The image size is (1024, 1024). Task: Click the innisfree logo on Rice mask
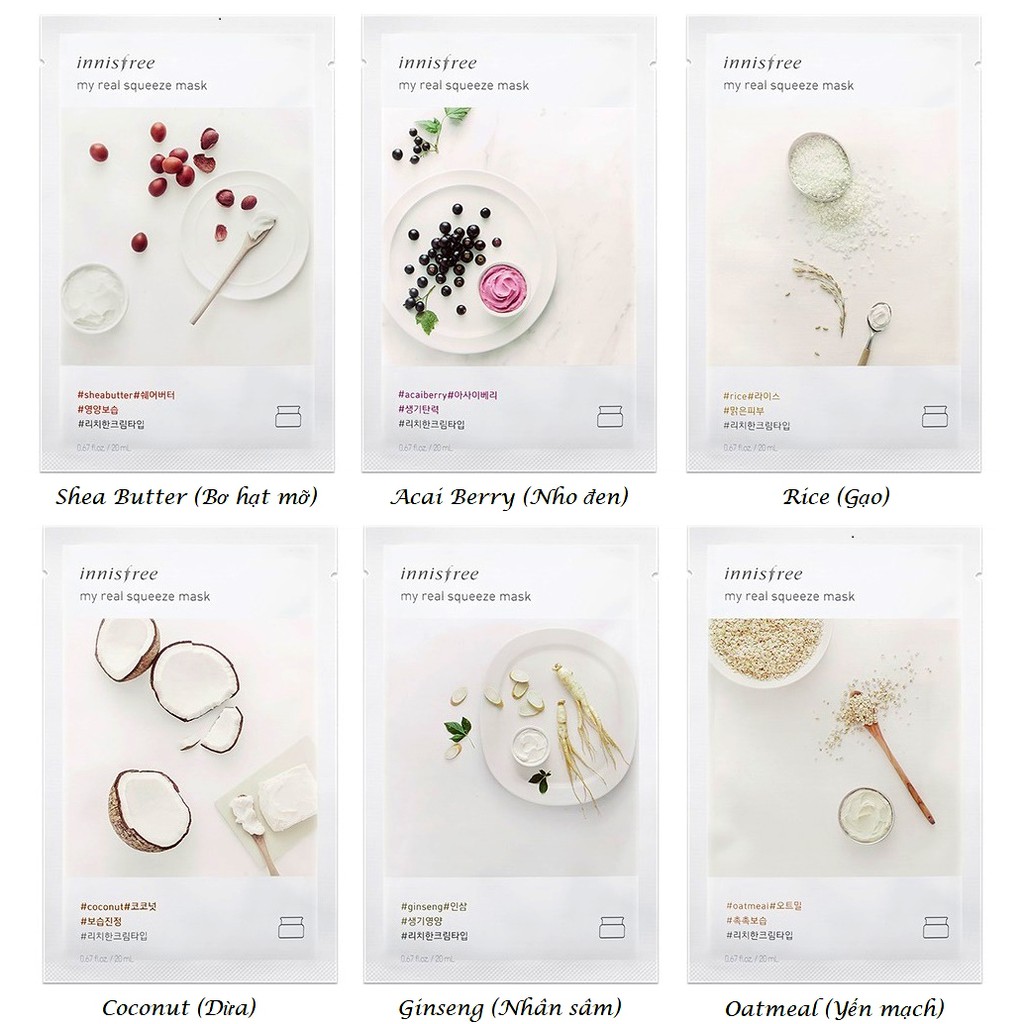point(762,63)
